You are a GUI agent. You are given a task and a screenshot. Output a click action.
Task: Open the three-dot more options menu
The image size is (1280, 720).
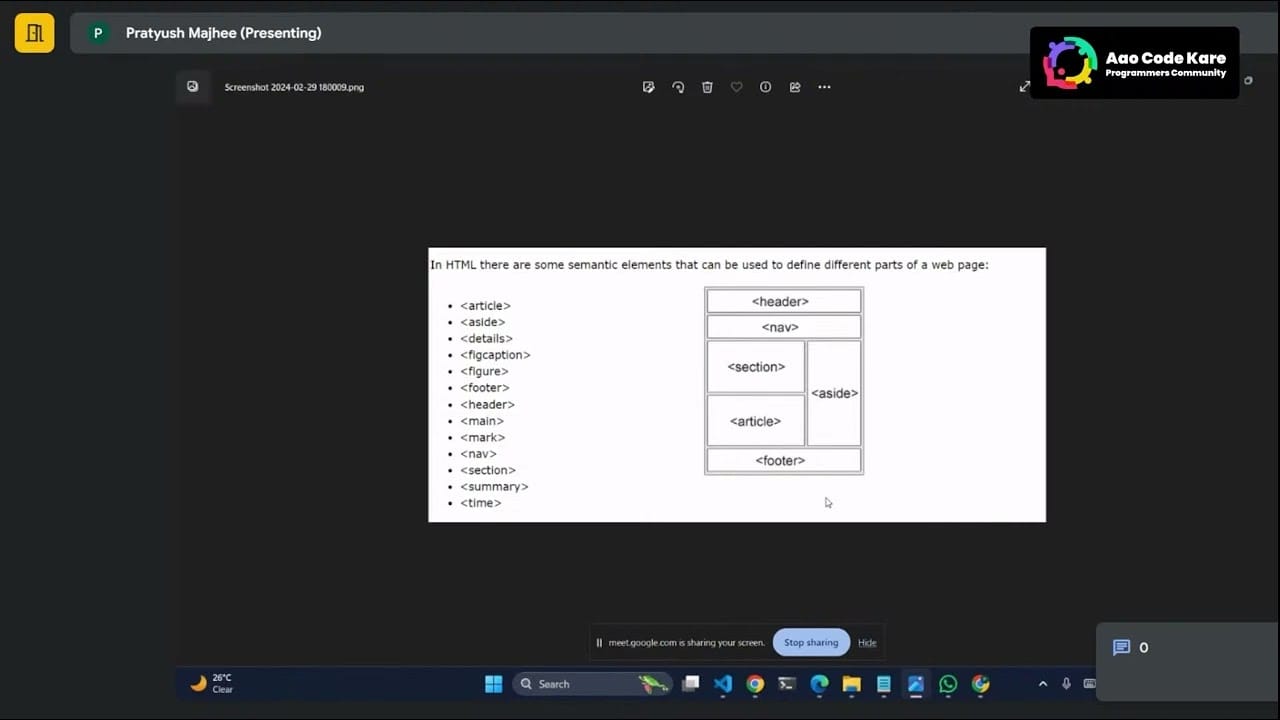point(824,87)
